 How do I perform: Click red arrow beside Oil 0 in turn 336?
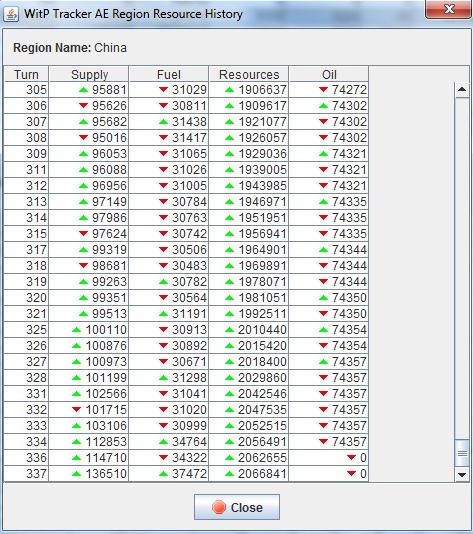[x=351, y=458]
